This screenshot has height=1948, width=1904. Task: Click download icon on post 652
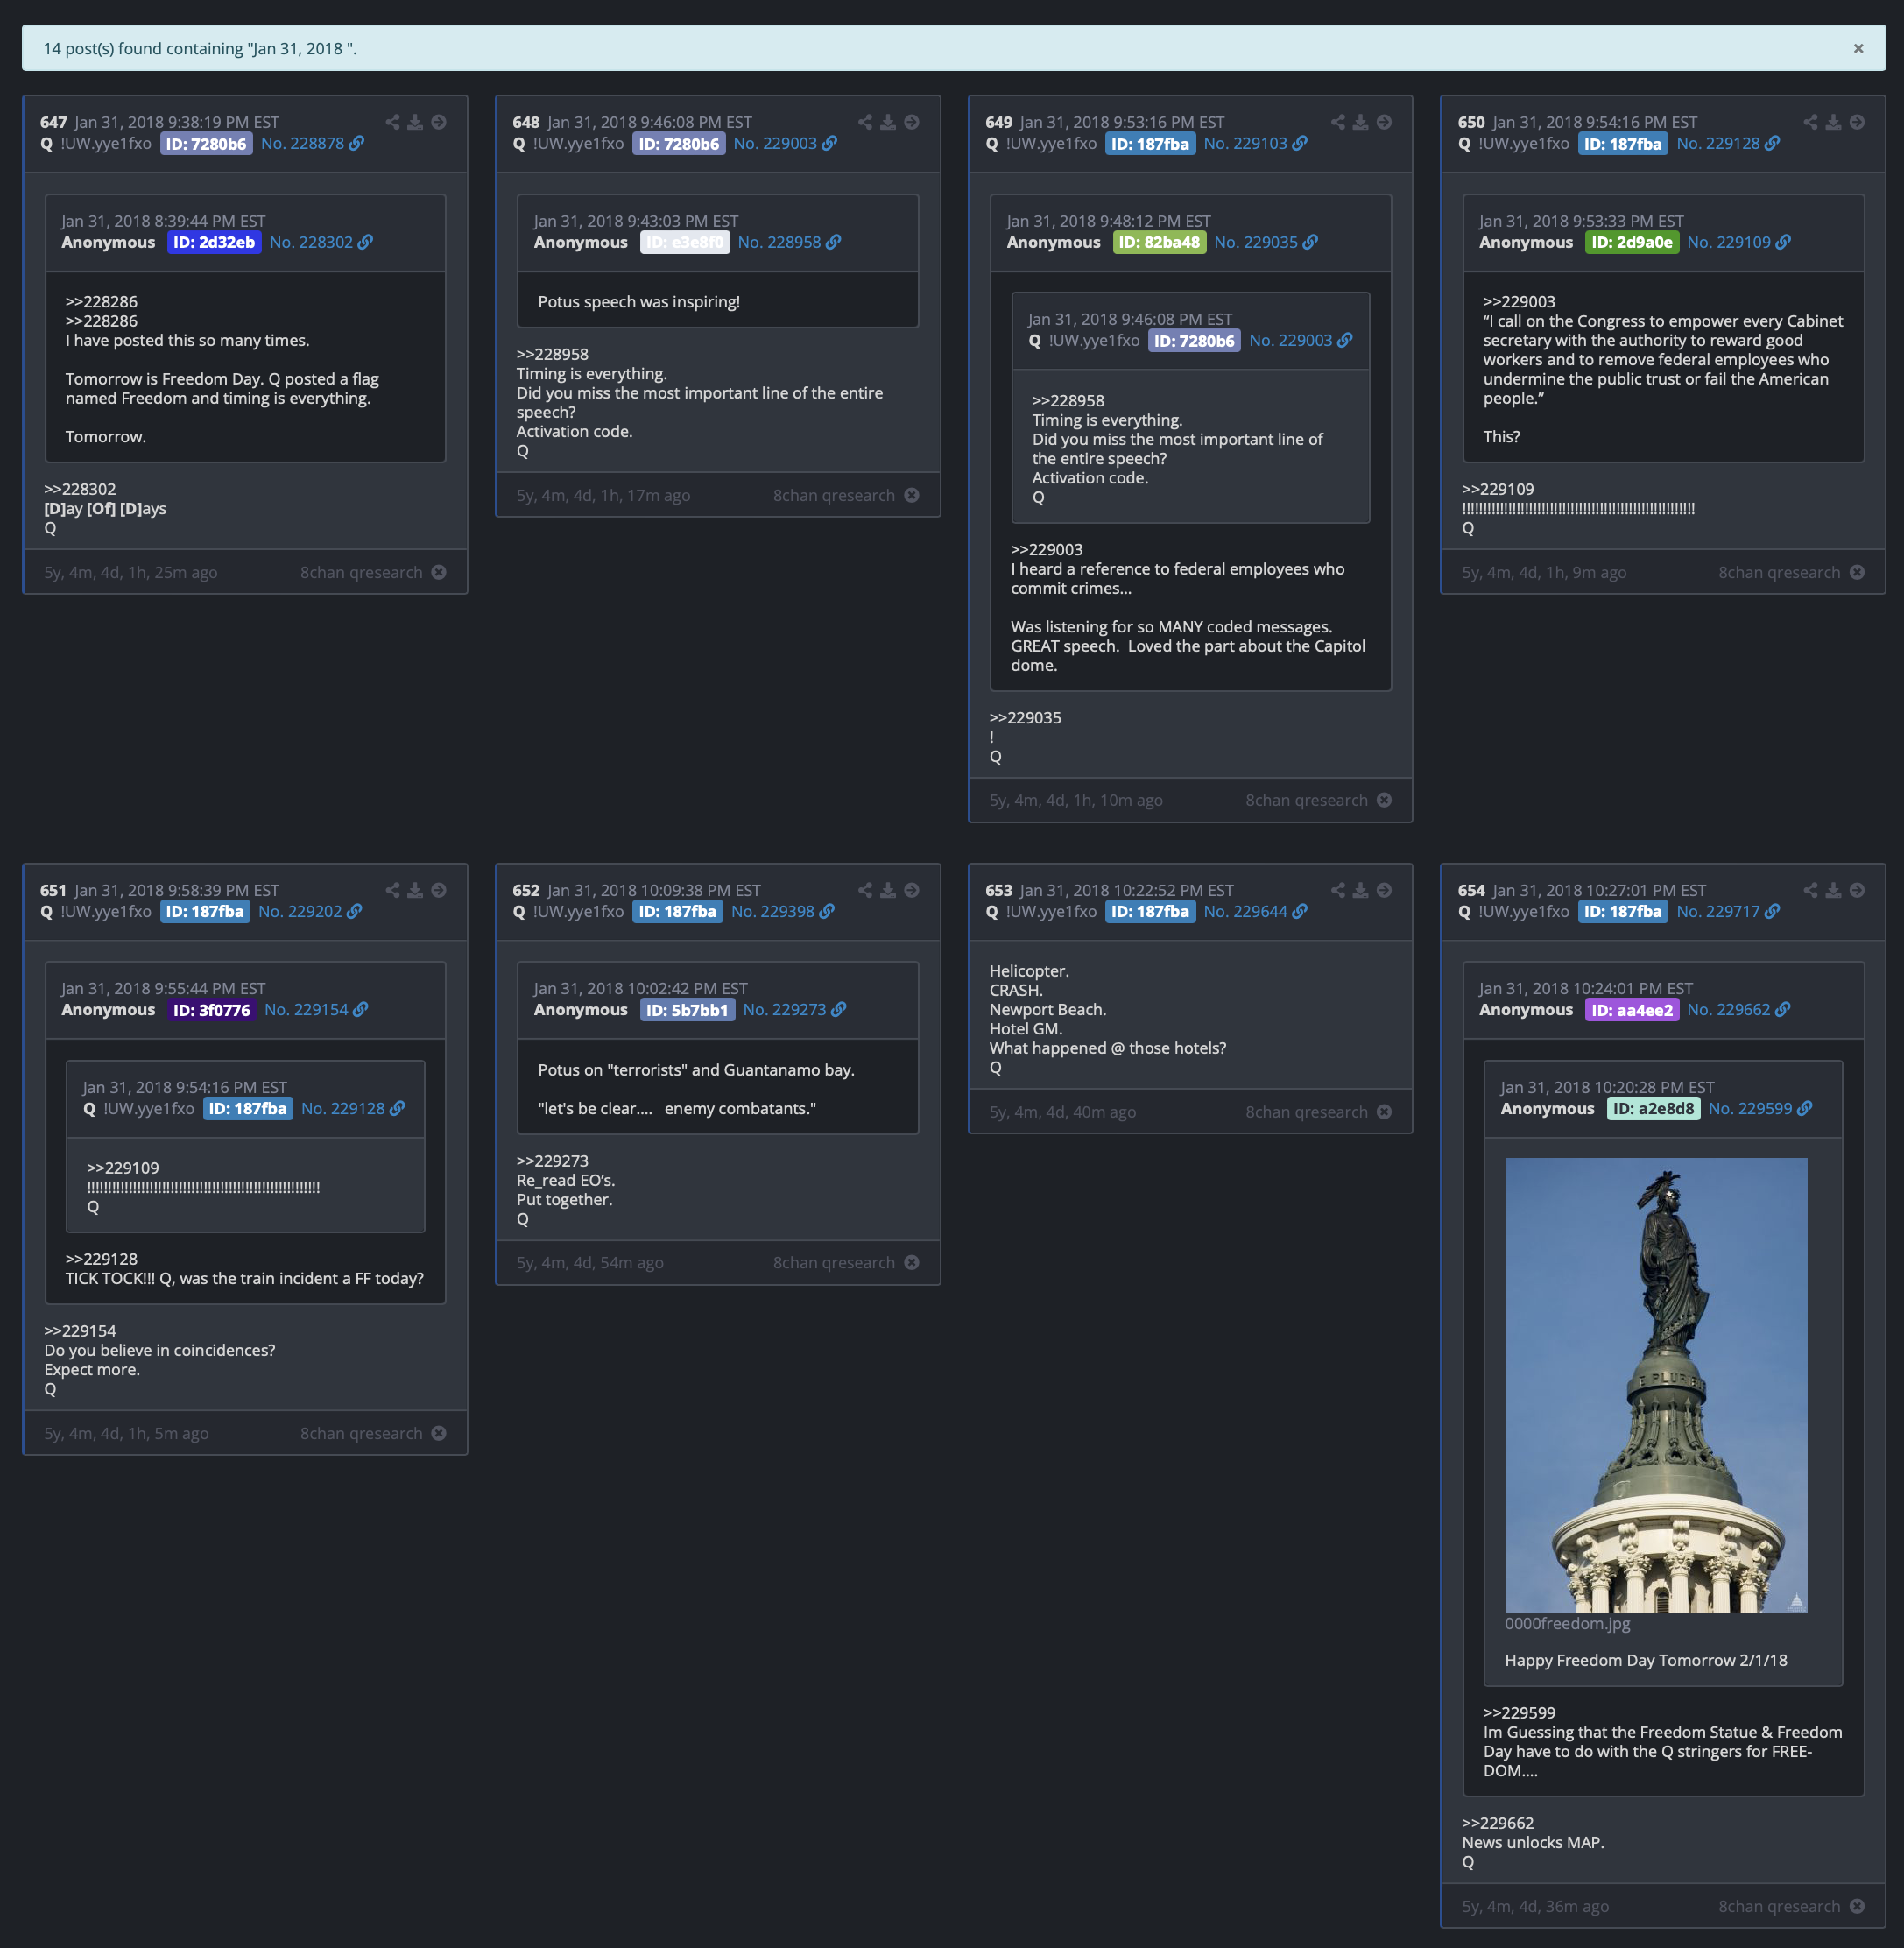[888, 890]
